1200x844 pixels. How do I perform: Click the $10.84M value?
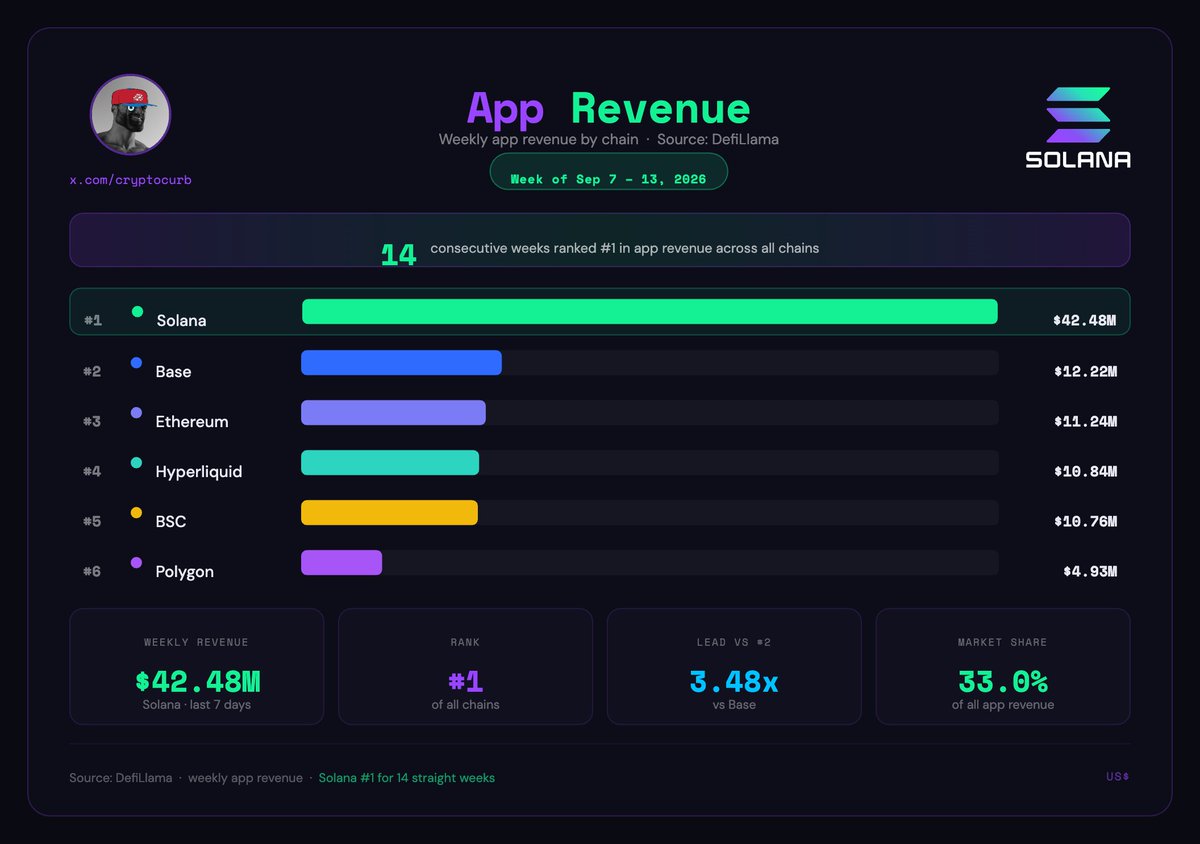pos(1085,471)
